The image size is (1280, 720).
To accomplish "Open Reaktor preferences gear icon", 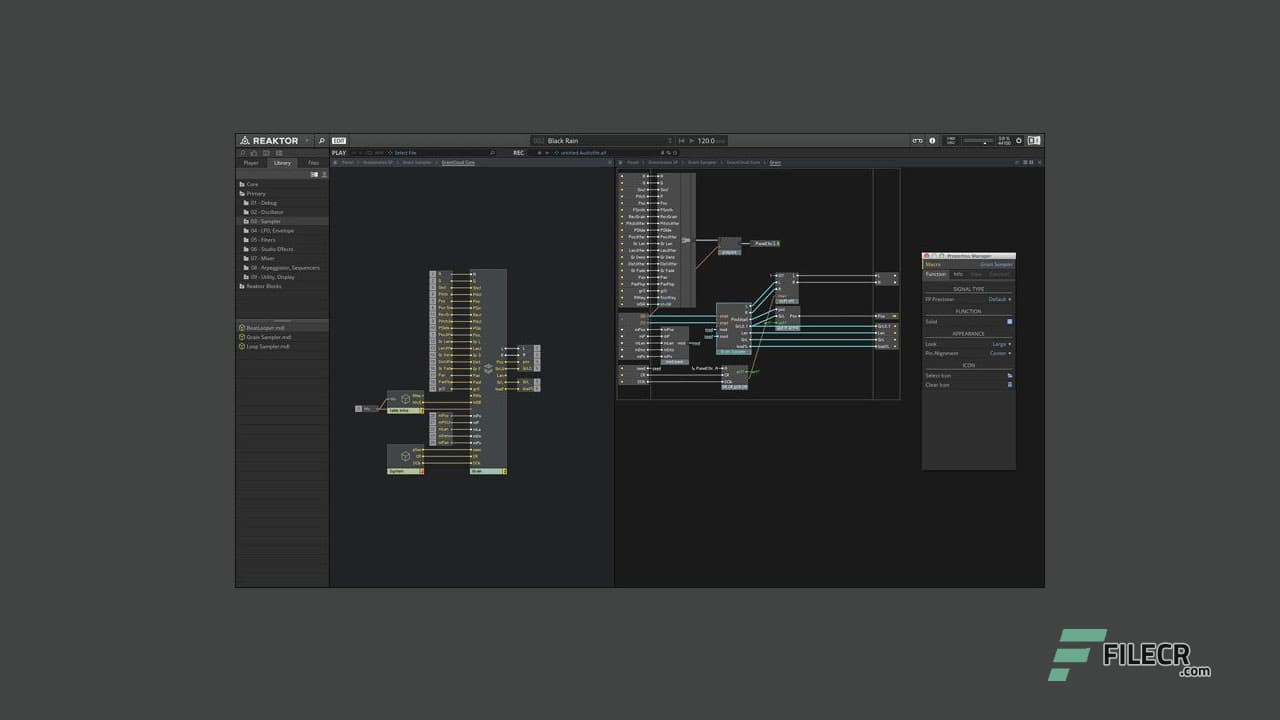I will point(1018,140).
